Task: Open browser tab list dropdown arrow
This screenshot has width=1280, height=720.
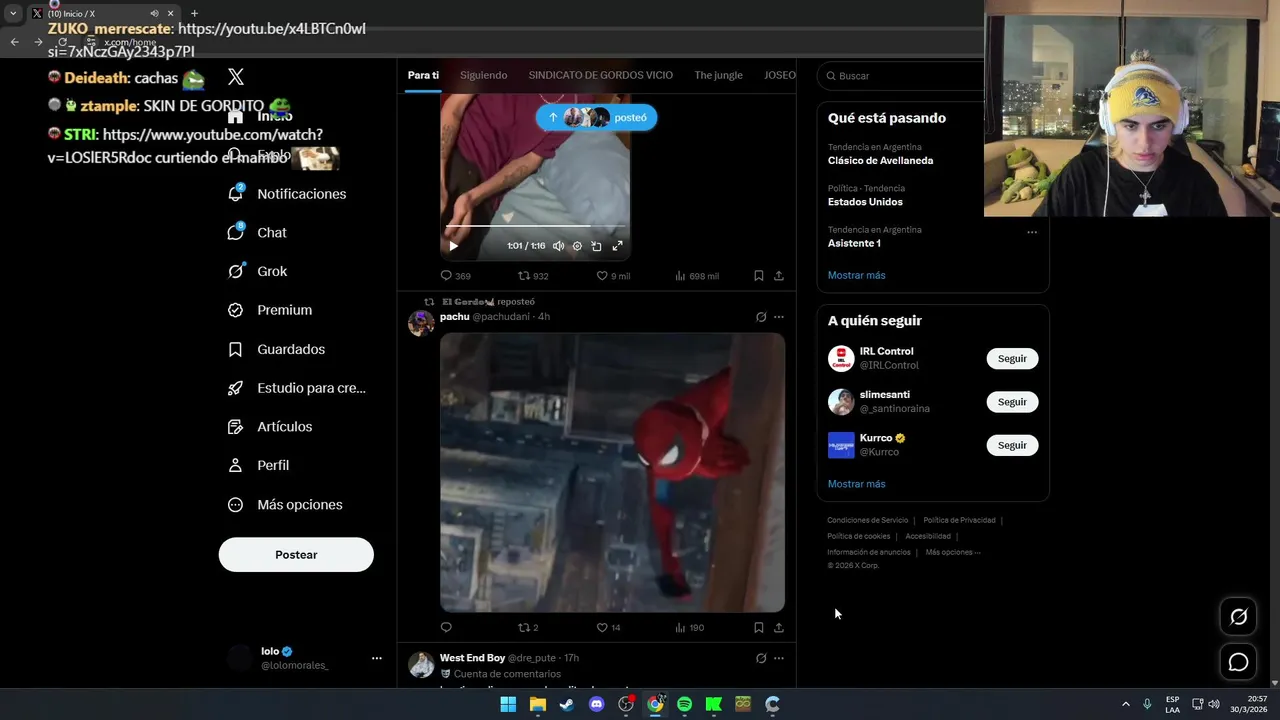Action: (x=13, y=13)
